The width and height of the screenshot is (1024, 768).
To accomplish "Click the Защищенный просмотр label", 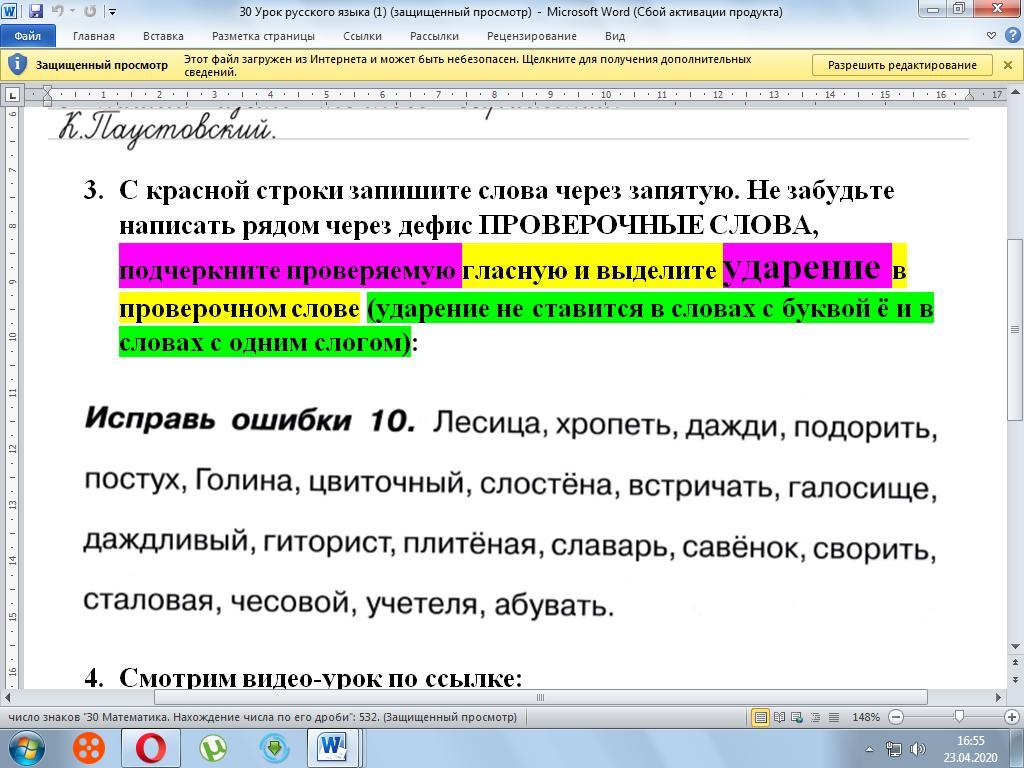I will coord(102,65).
